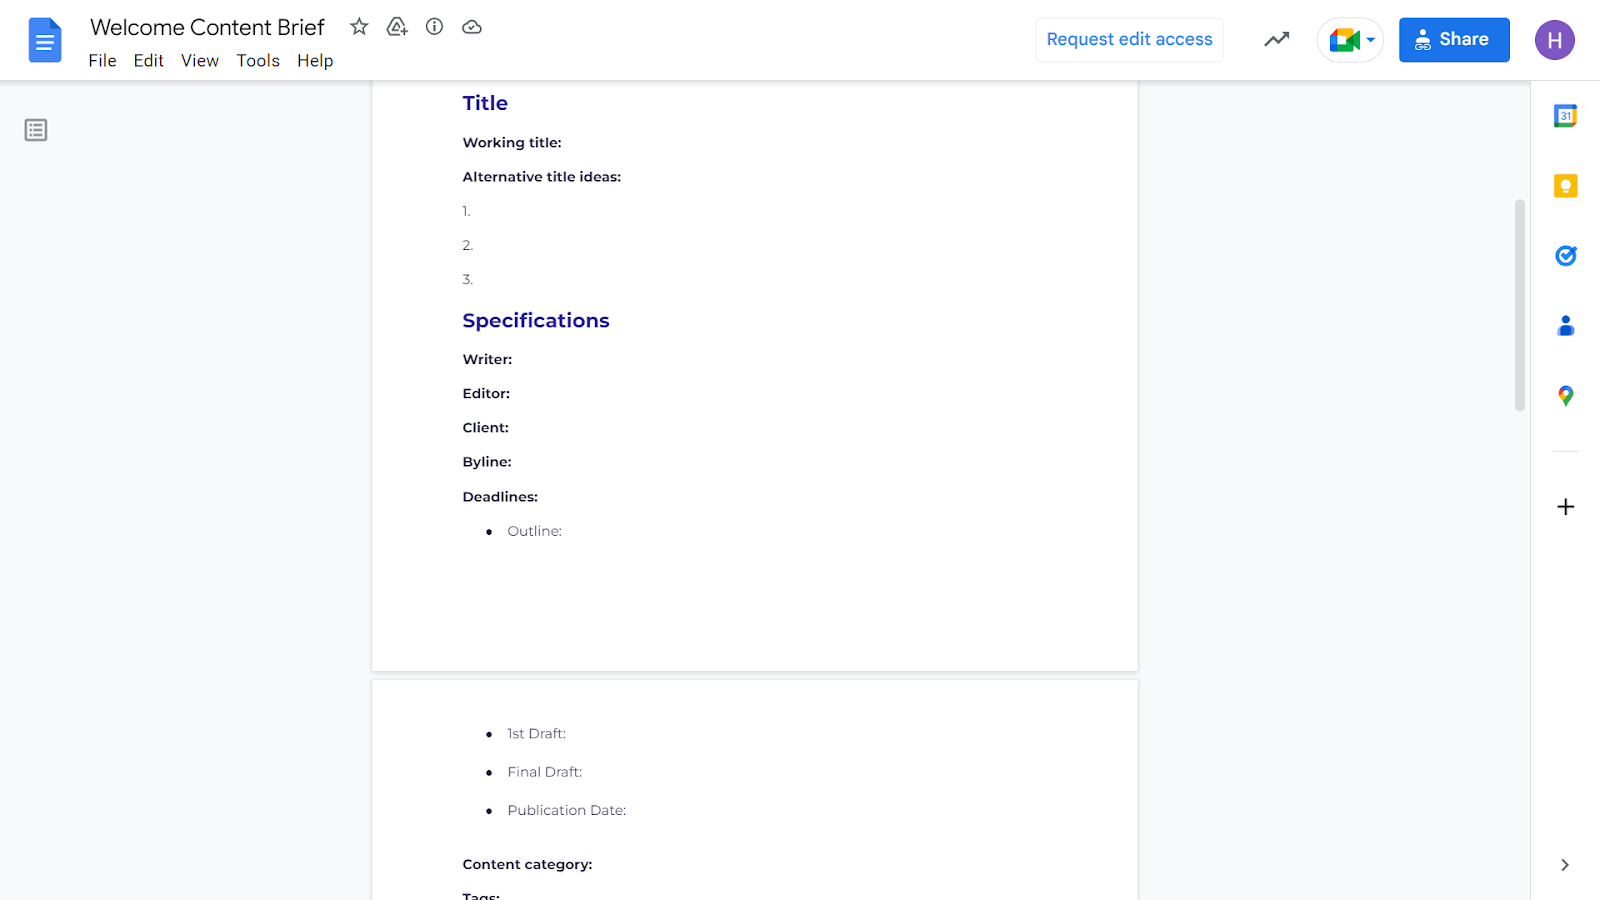Open the Edit menu
The height and width of the screenshot is (900, 1600).
[148, 61]
